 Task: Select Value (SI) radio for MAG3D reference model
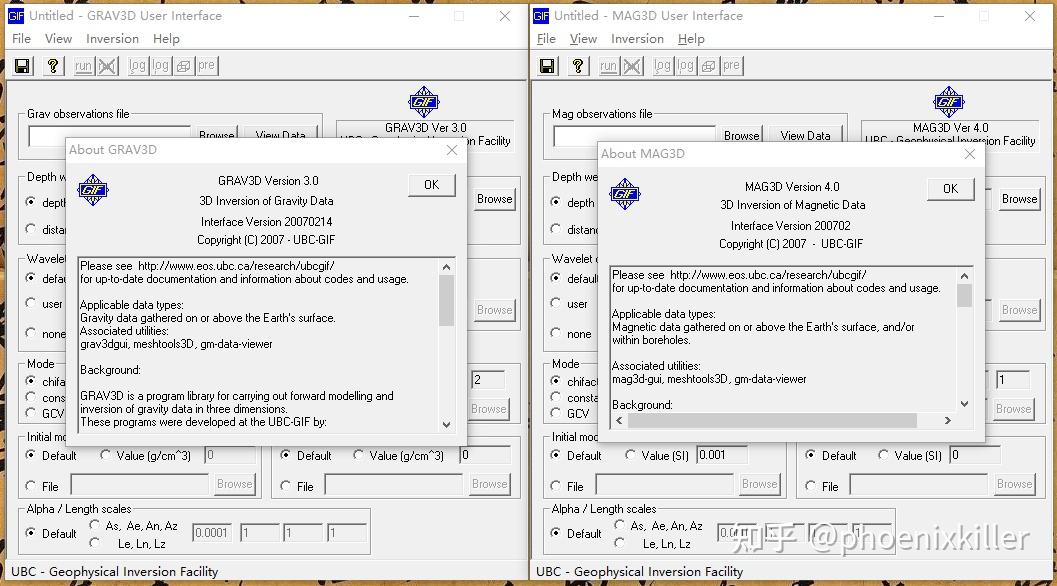click(883, 455)
